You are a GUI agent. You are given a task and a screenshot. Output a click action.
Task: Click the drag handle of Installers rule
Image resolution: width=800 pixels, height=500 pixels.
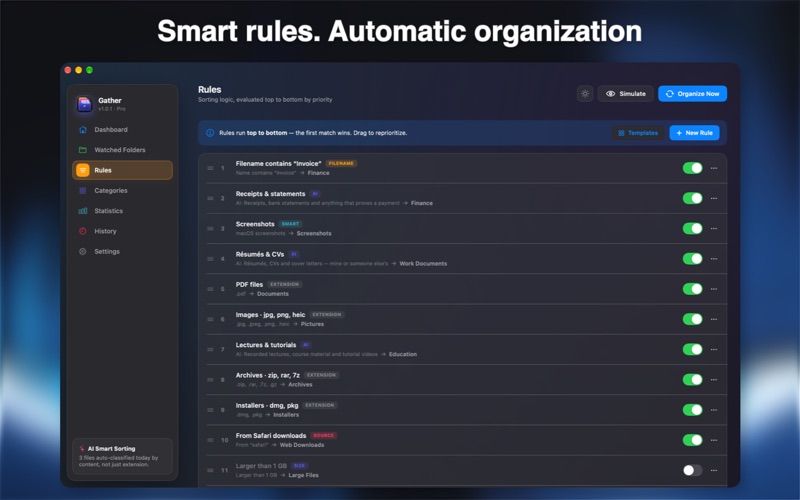tap(210, 410)
